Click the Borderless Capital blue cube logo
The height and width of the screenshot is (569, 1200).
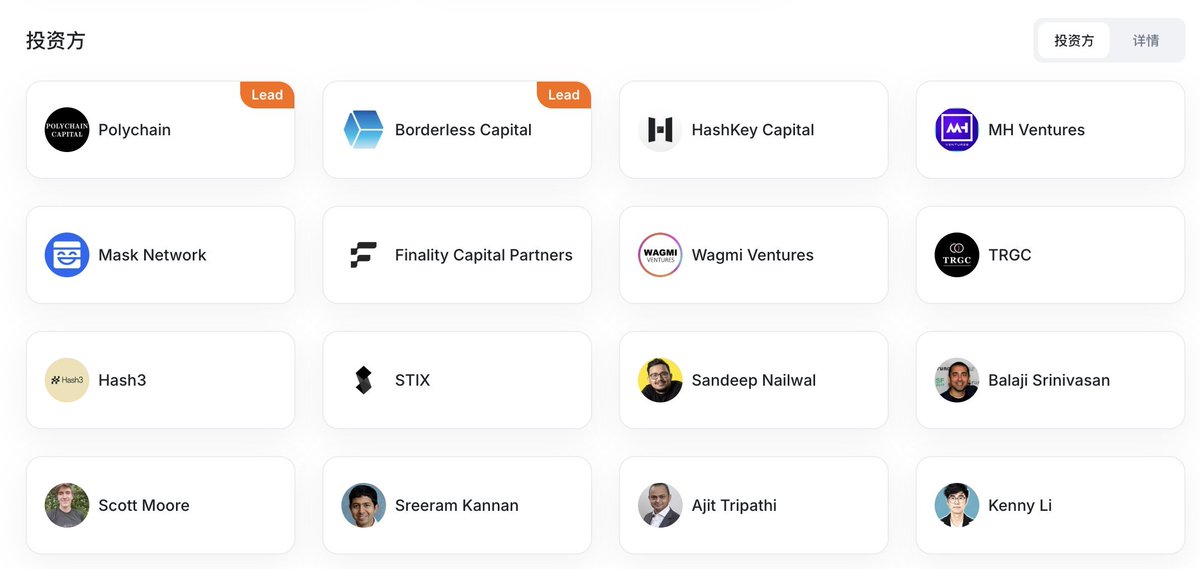(x=364, y=130)
